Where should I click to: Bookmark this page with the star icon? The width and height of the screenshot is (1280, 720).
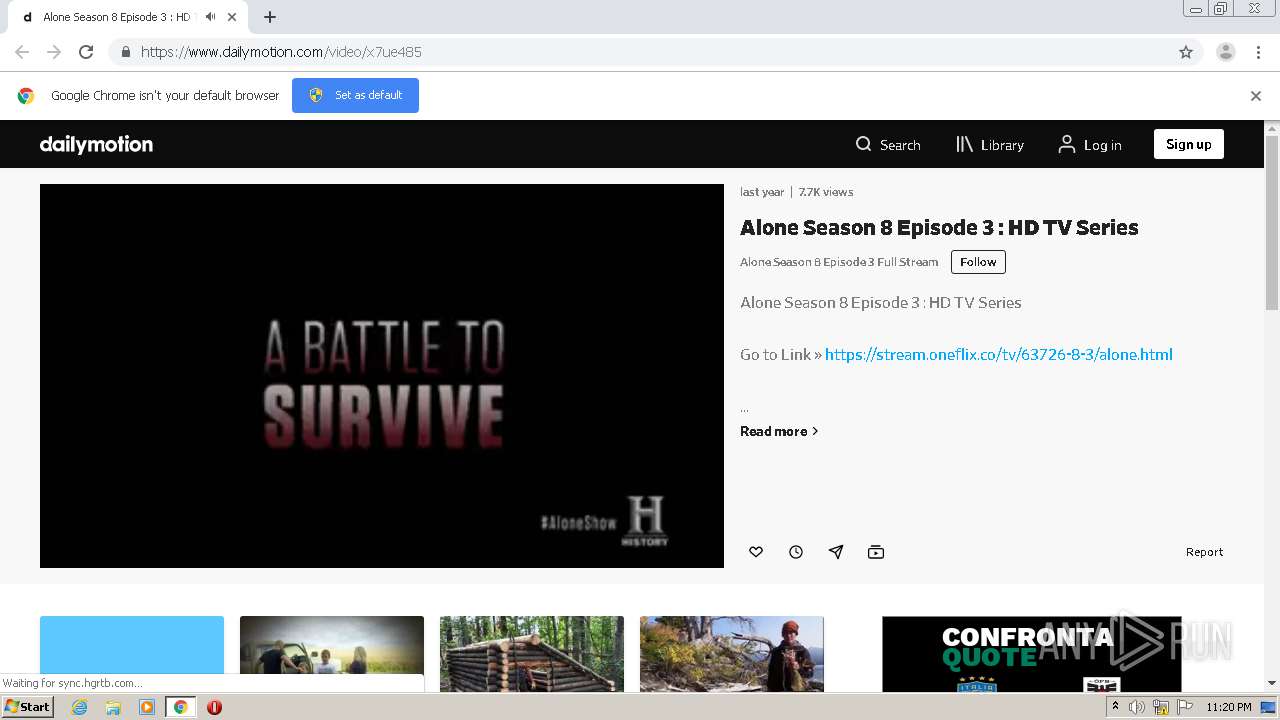1186,52
